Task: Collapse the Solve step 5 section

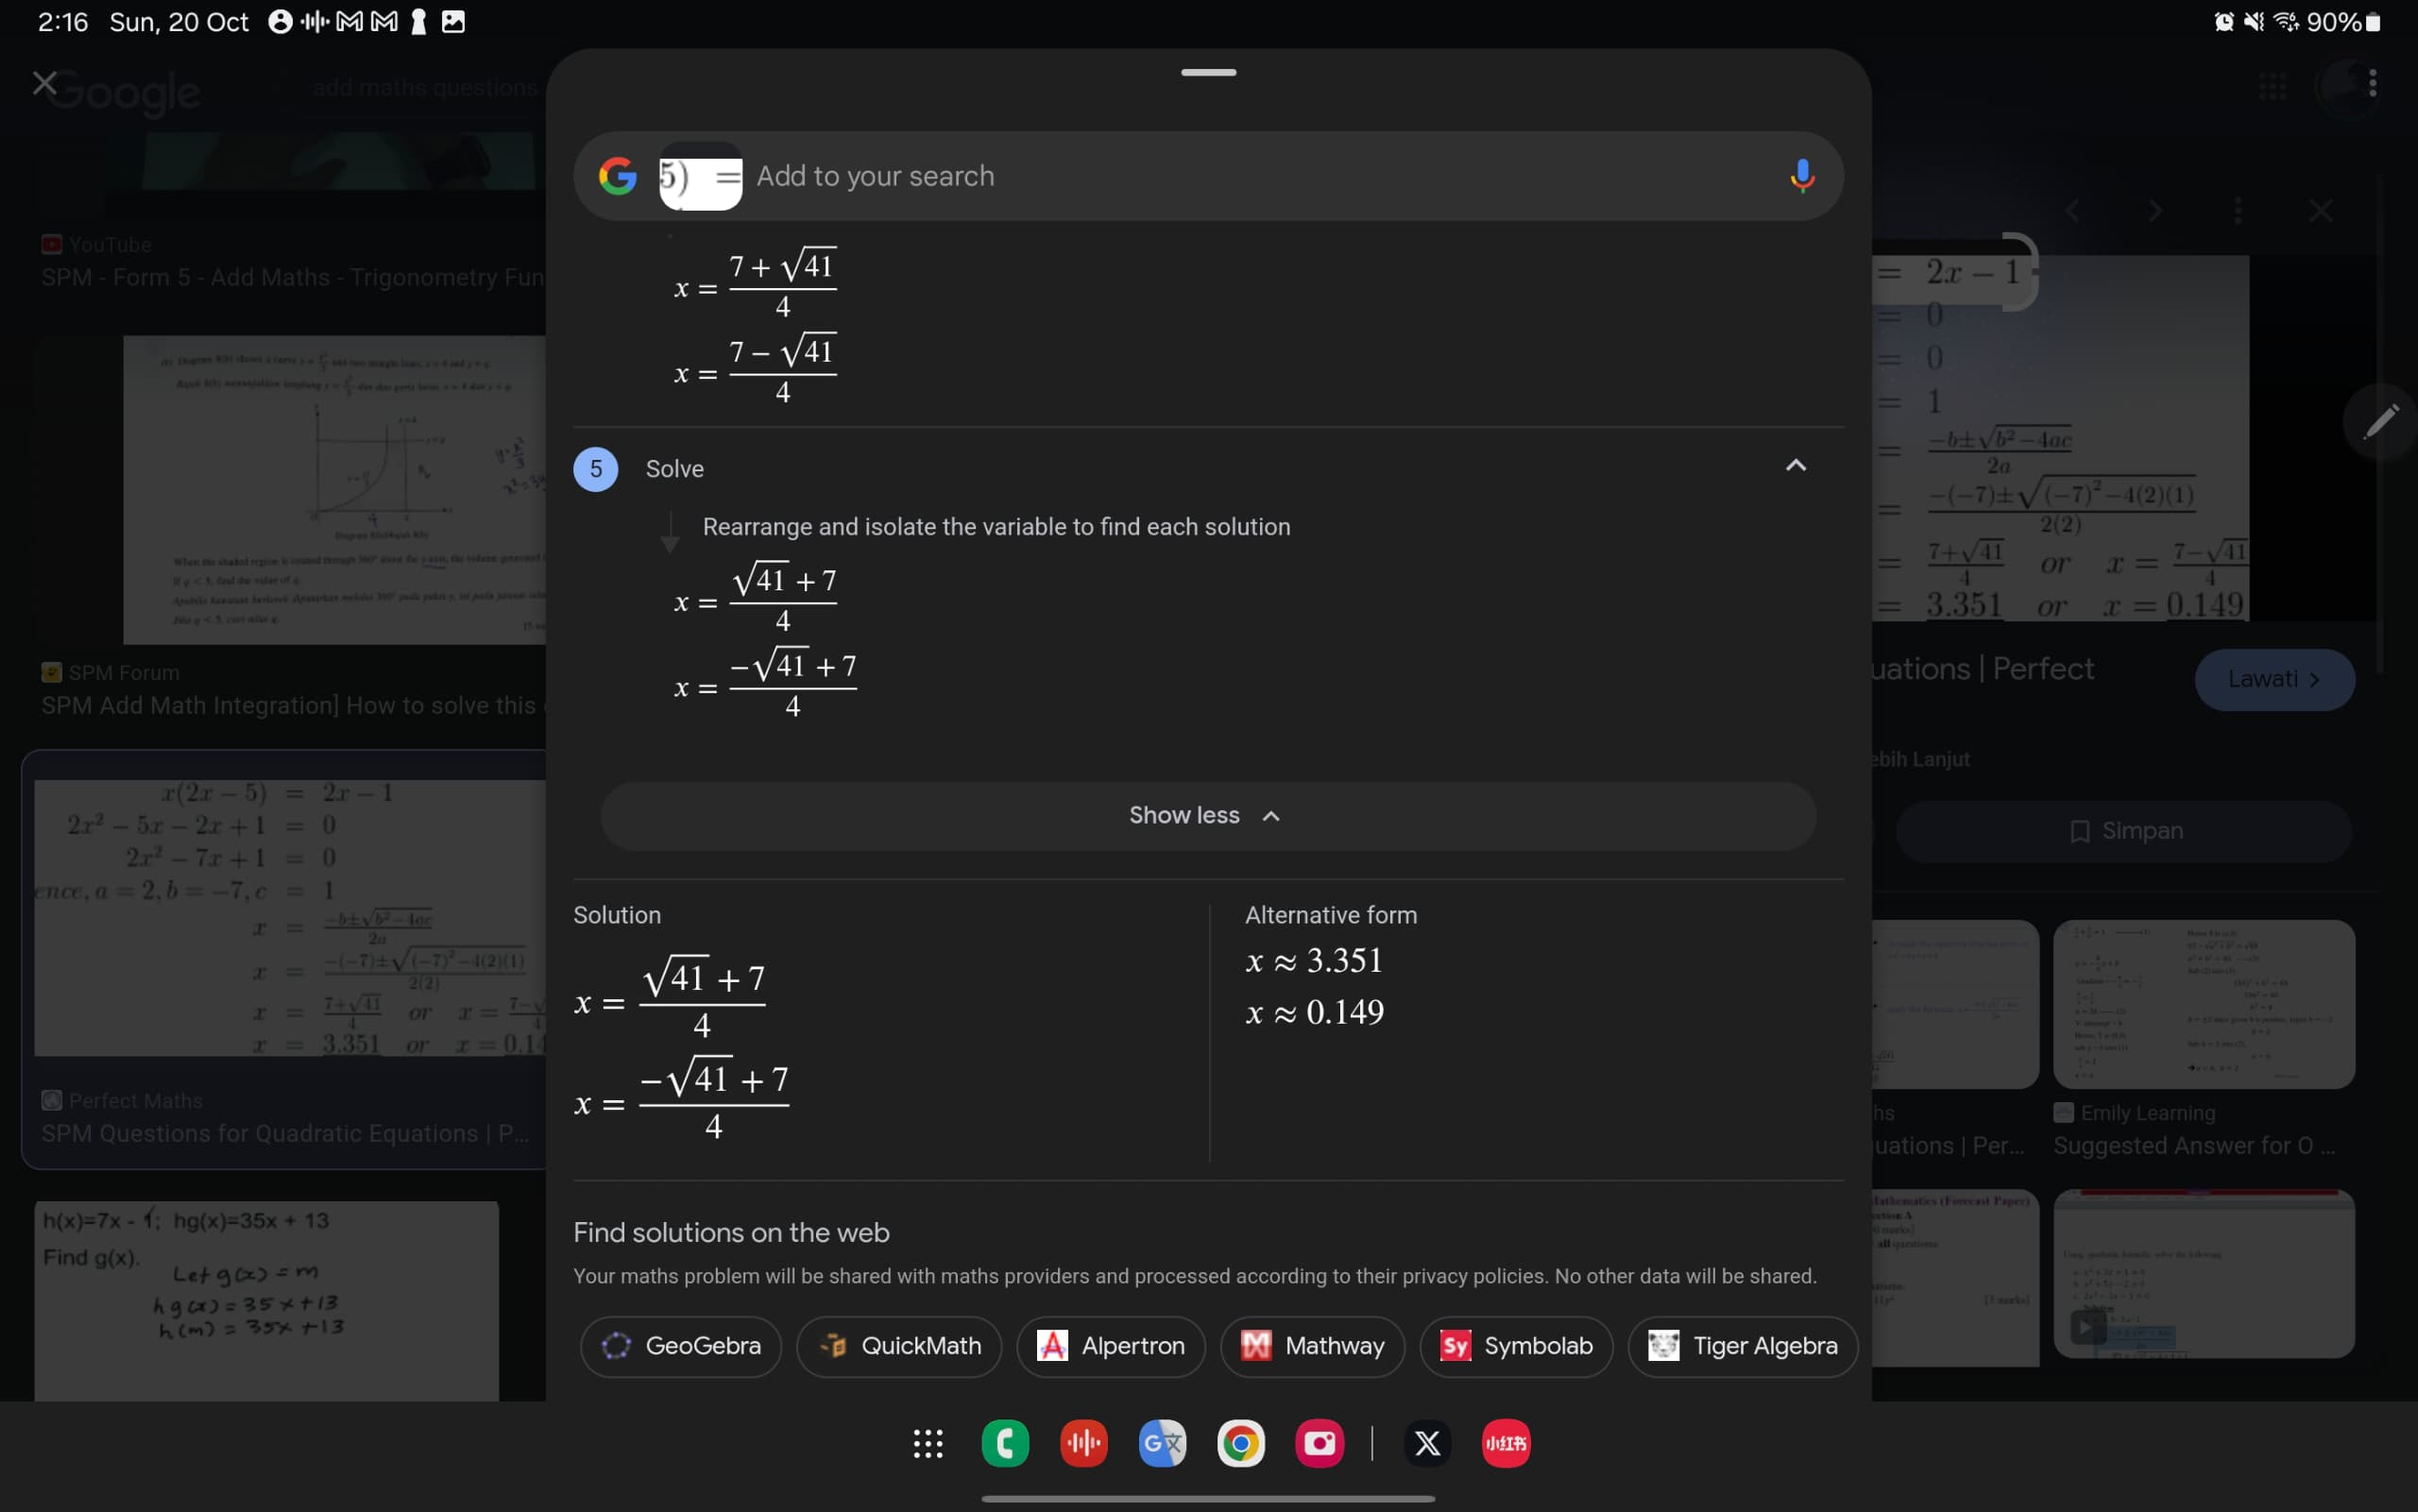Action: click(x=1796, y=465)
